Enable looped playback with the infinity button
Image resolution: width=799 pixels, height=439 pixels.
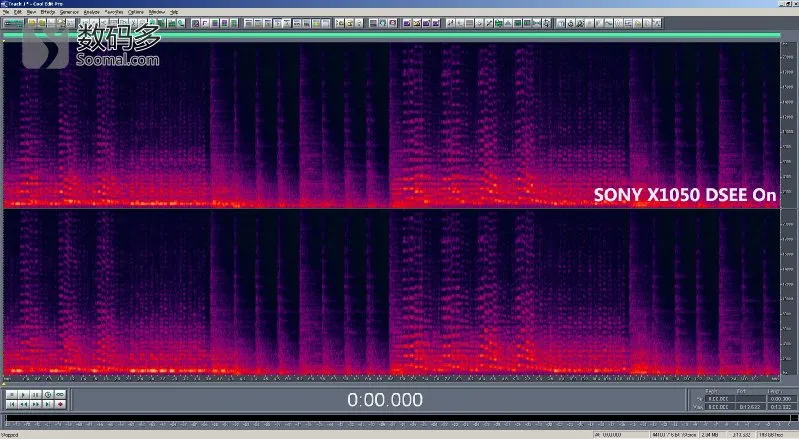click(60, 395)
